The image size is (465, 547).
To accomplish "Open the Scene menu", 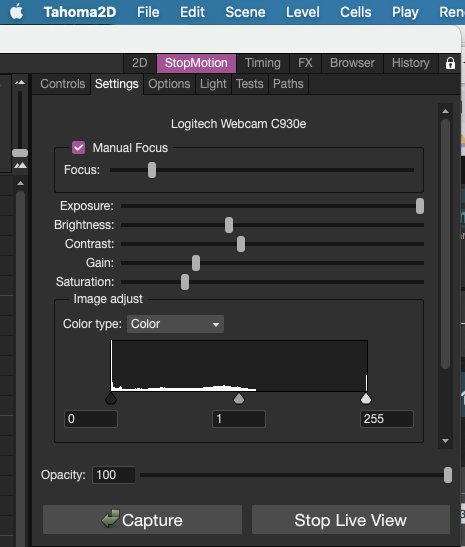I will pos(245,12).
